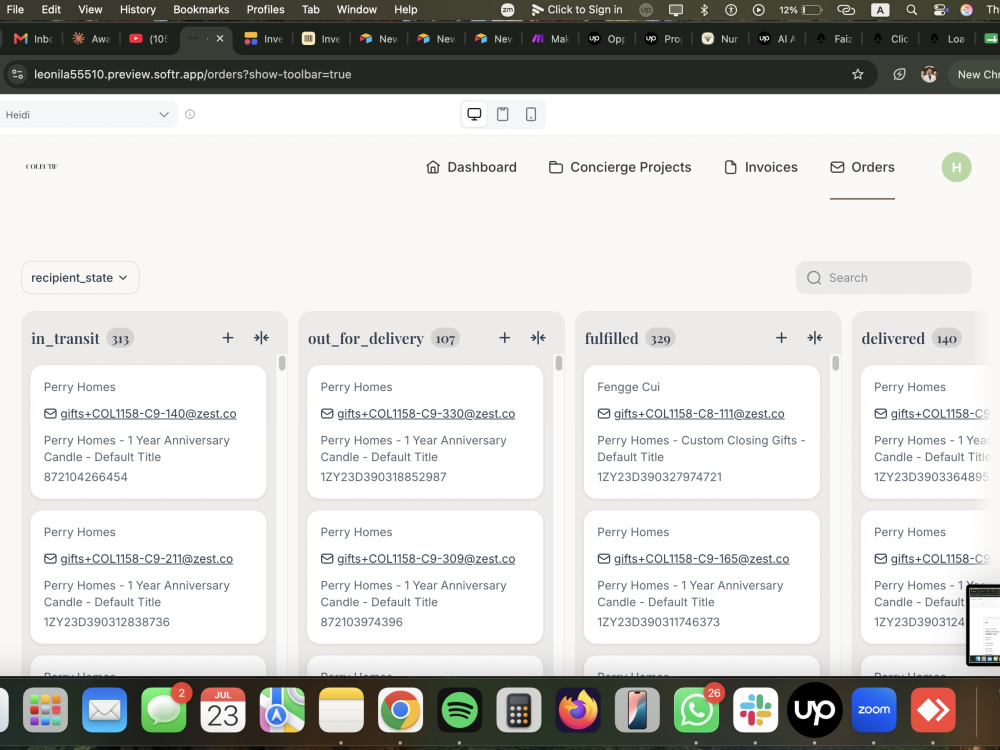Viewport: 1000px width, 750px height.
Task: Collapse the out_for_delivery column
Action: pos(538,338)
